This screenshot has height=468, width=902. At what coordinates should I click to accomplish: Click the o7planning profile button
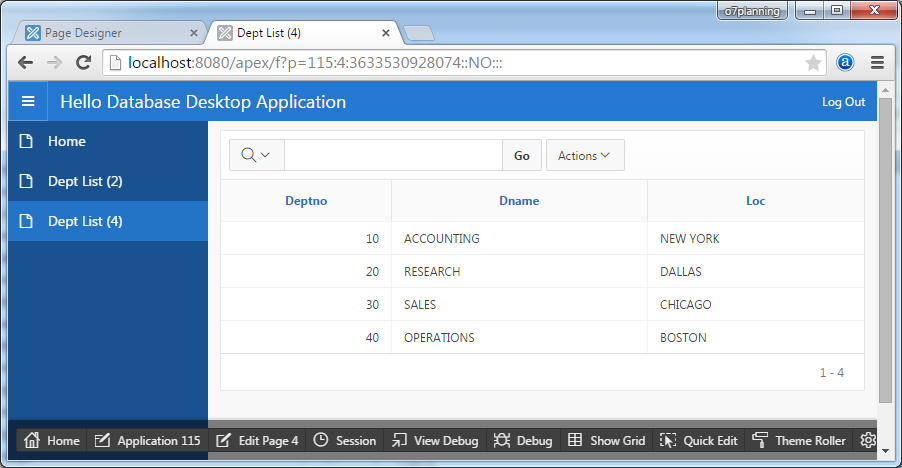[752, 11]
